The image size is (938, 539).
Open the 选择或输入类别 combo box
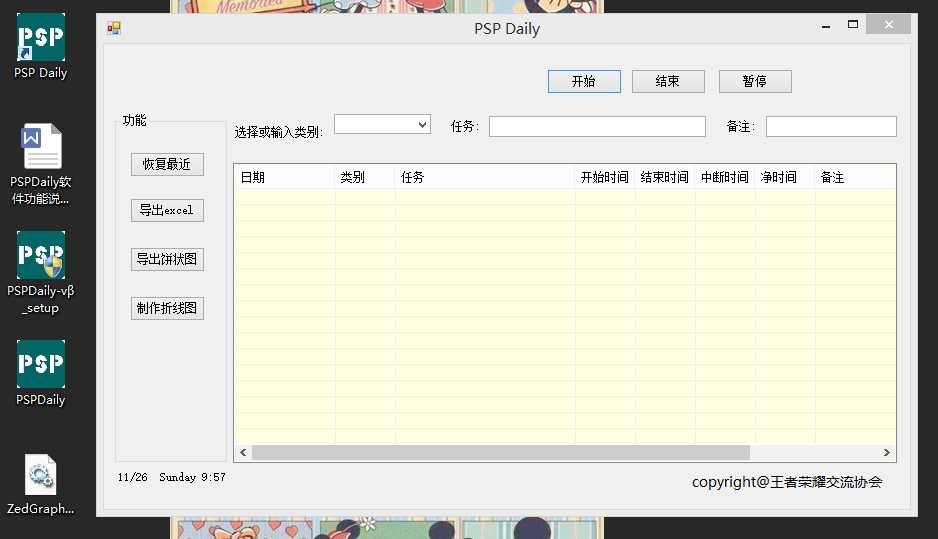point(382,124)
